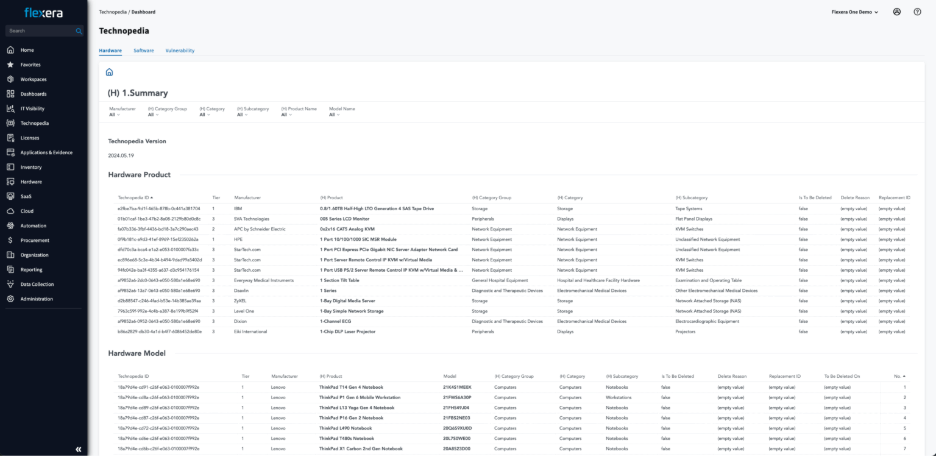Open SaaS sidebar icon
Image resolution: width=936 pixels, height=456 pixels.
pos(10,196)
